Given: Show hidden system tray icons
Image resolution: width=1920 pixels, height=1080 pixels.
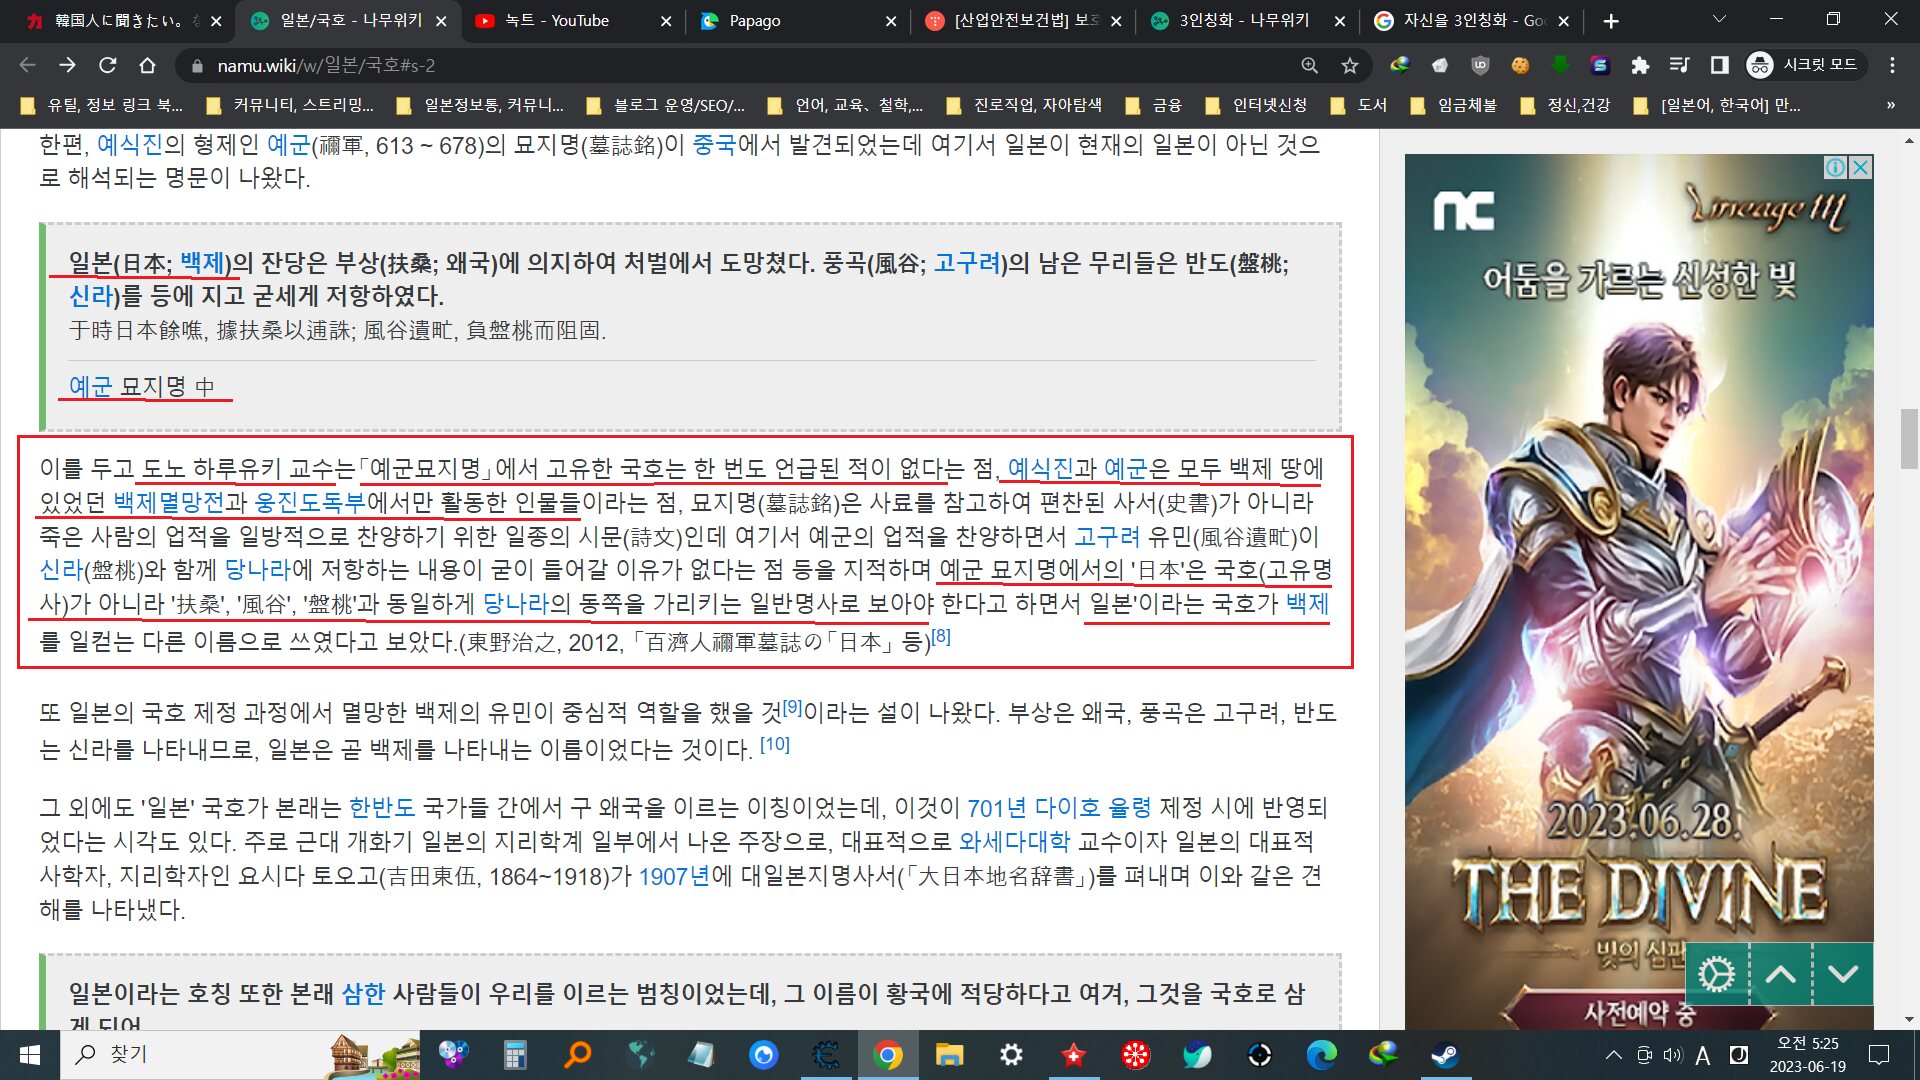Looking at the screenshot, I should pos(1613,1055).
